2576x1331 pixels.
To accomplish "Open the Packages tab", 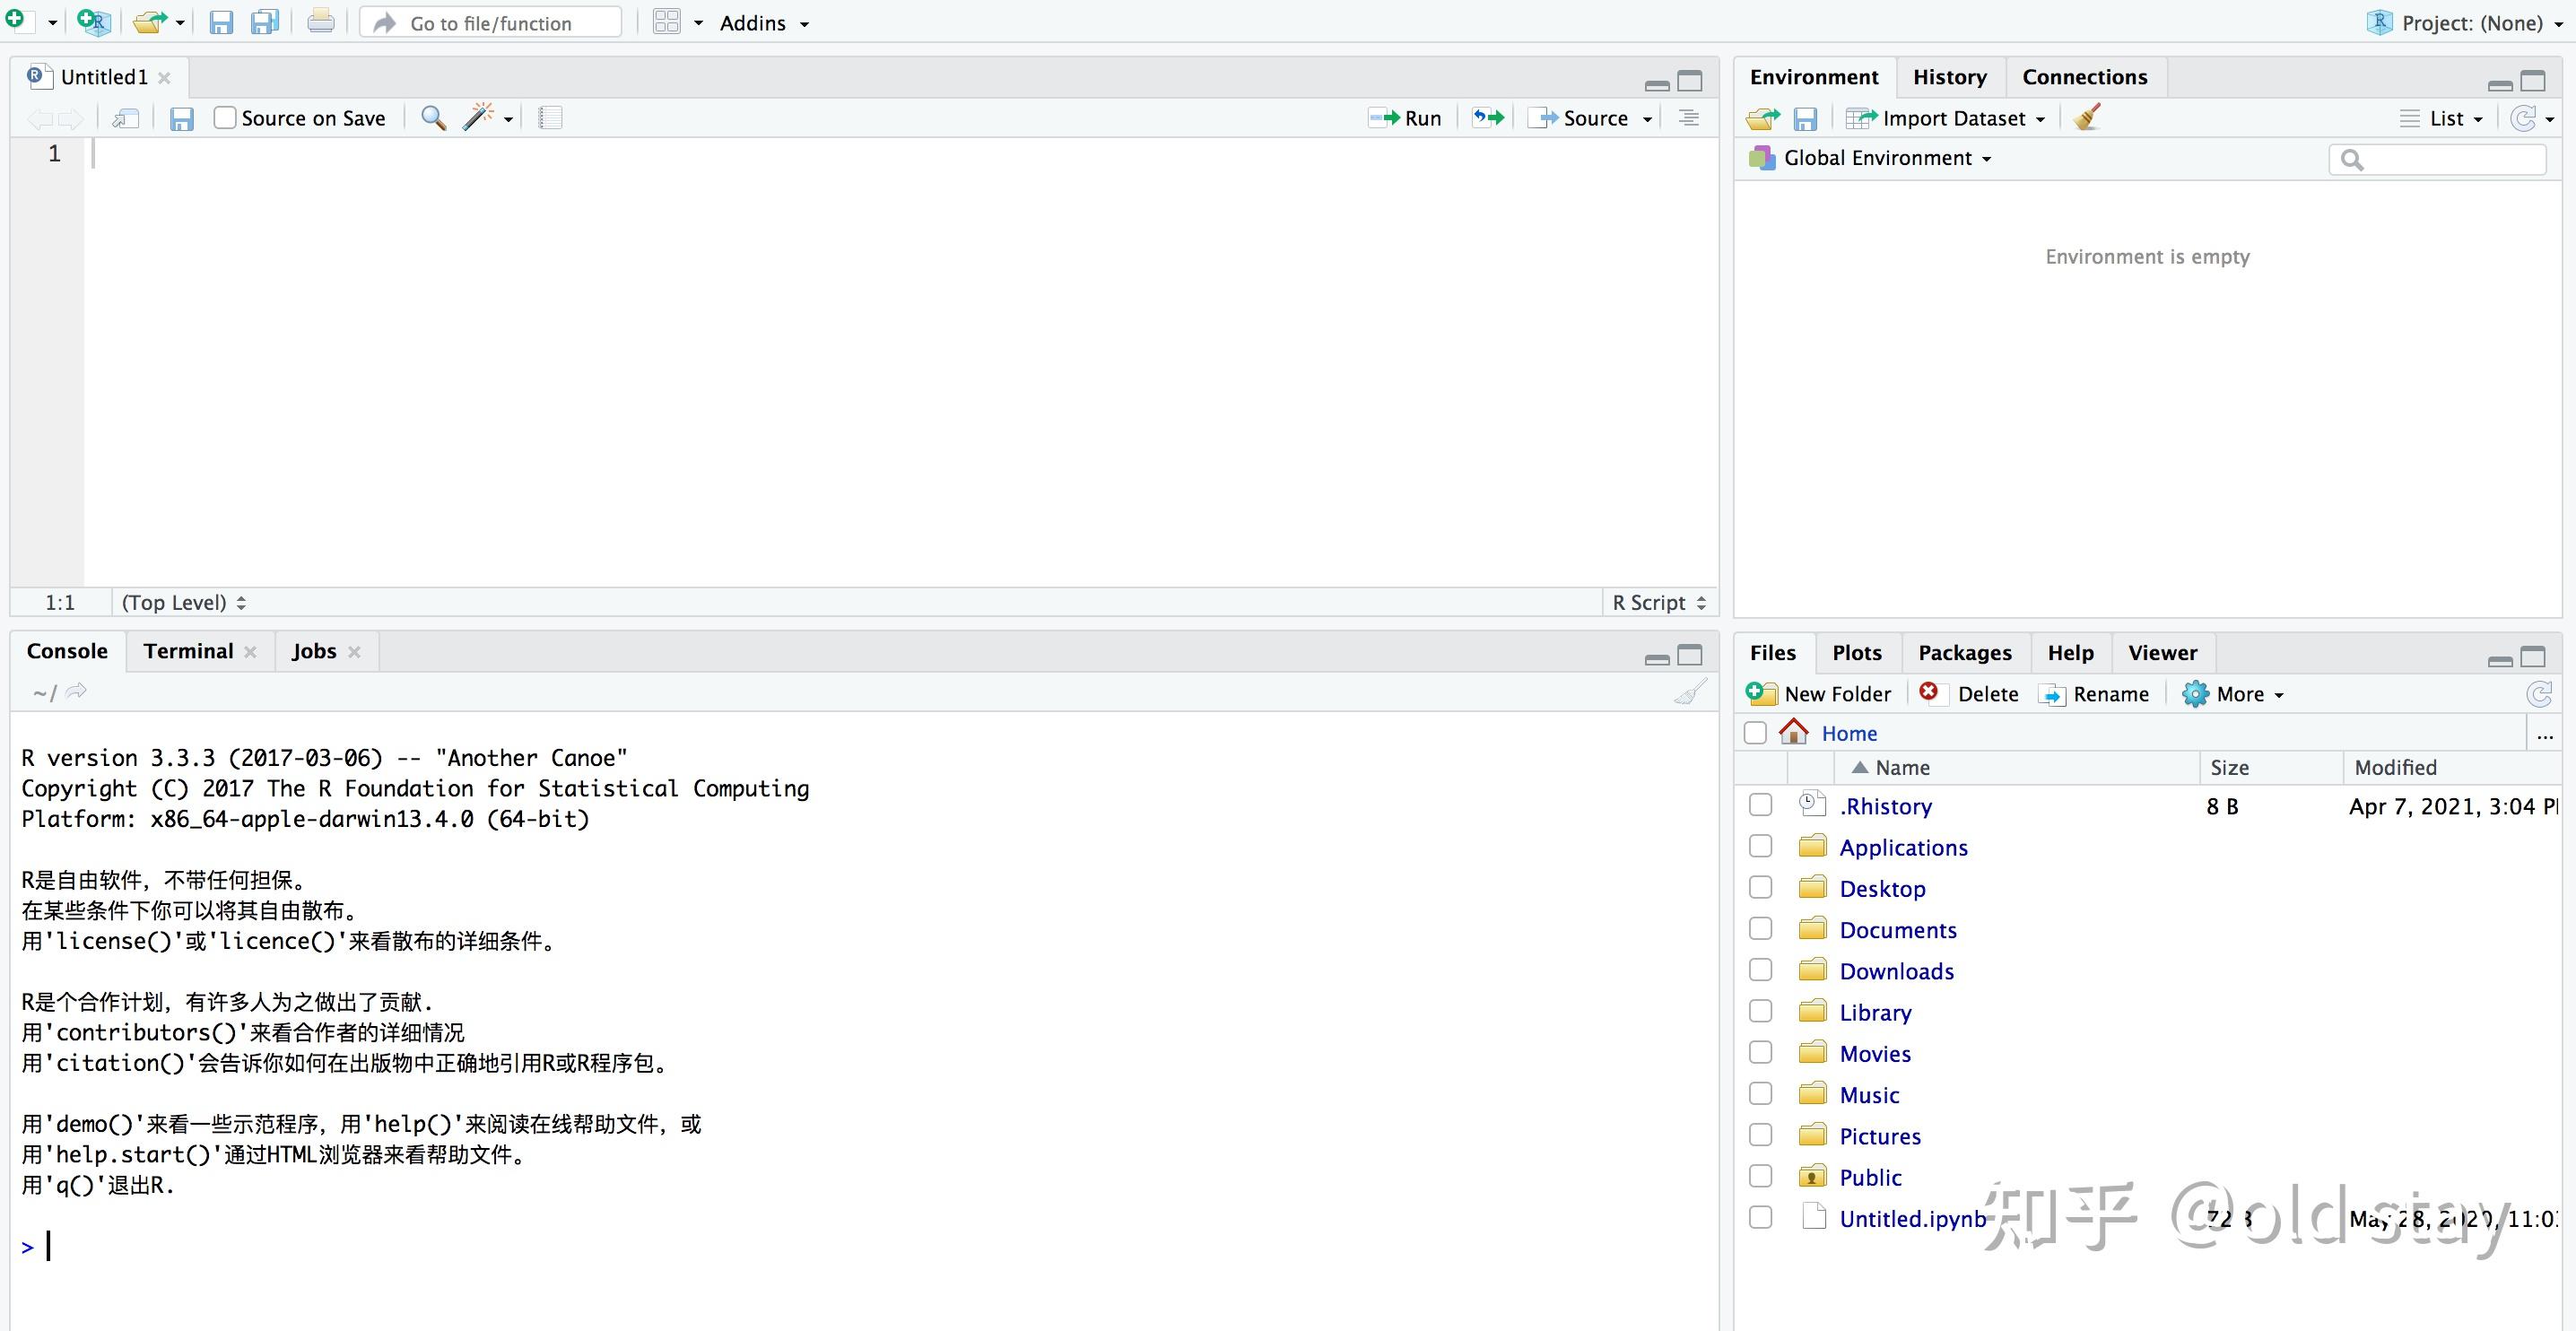I will [x=1964, y=653].
